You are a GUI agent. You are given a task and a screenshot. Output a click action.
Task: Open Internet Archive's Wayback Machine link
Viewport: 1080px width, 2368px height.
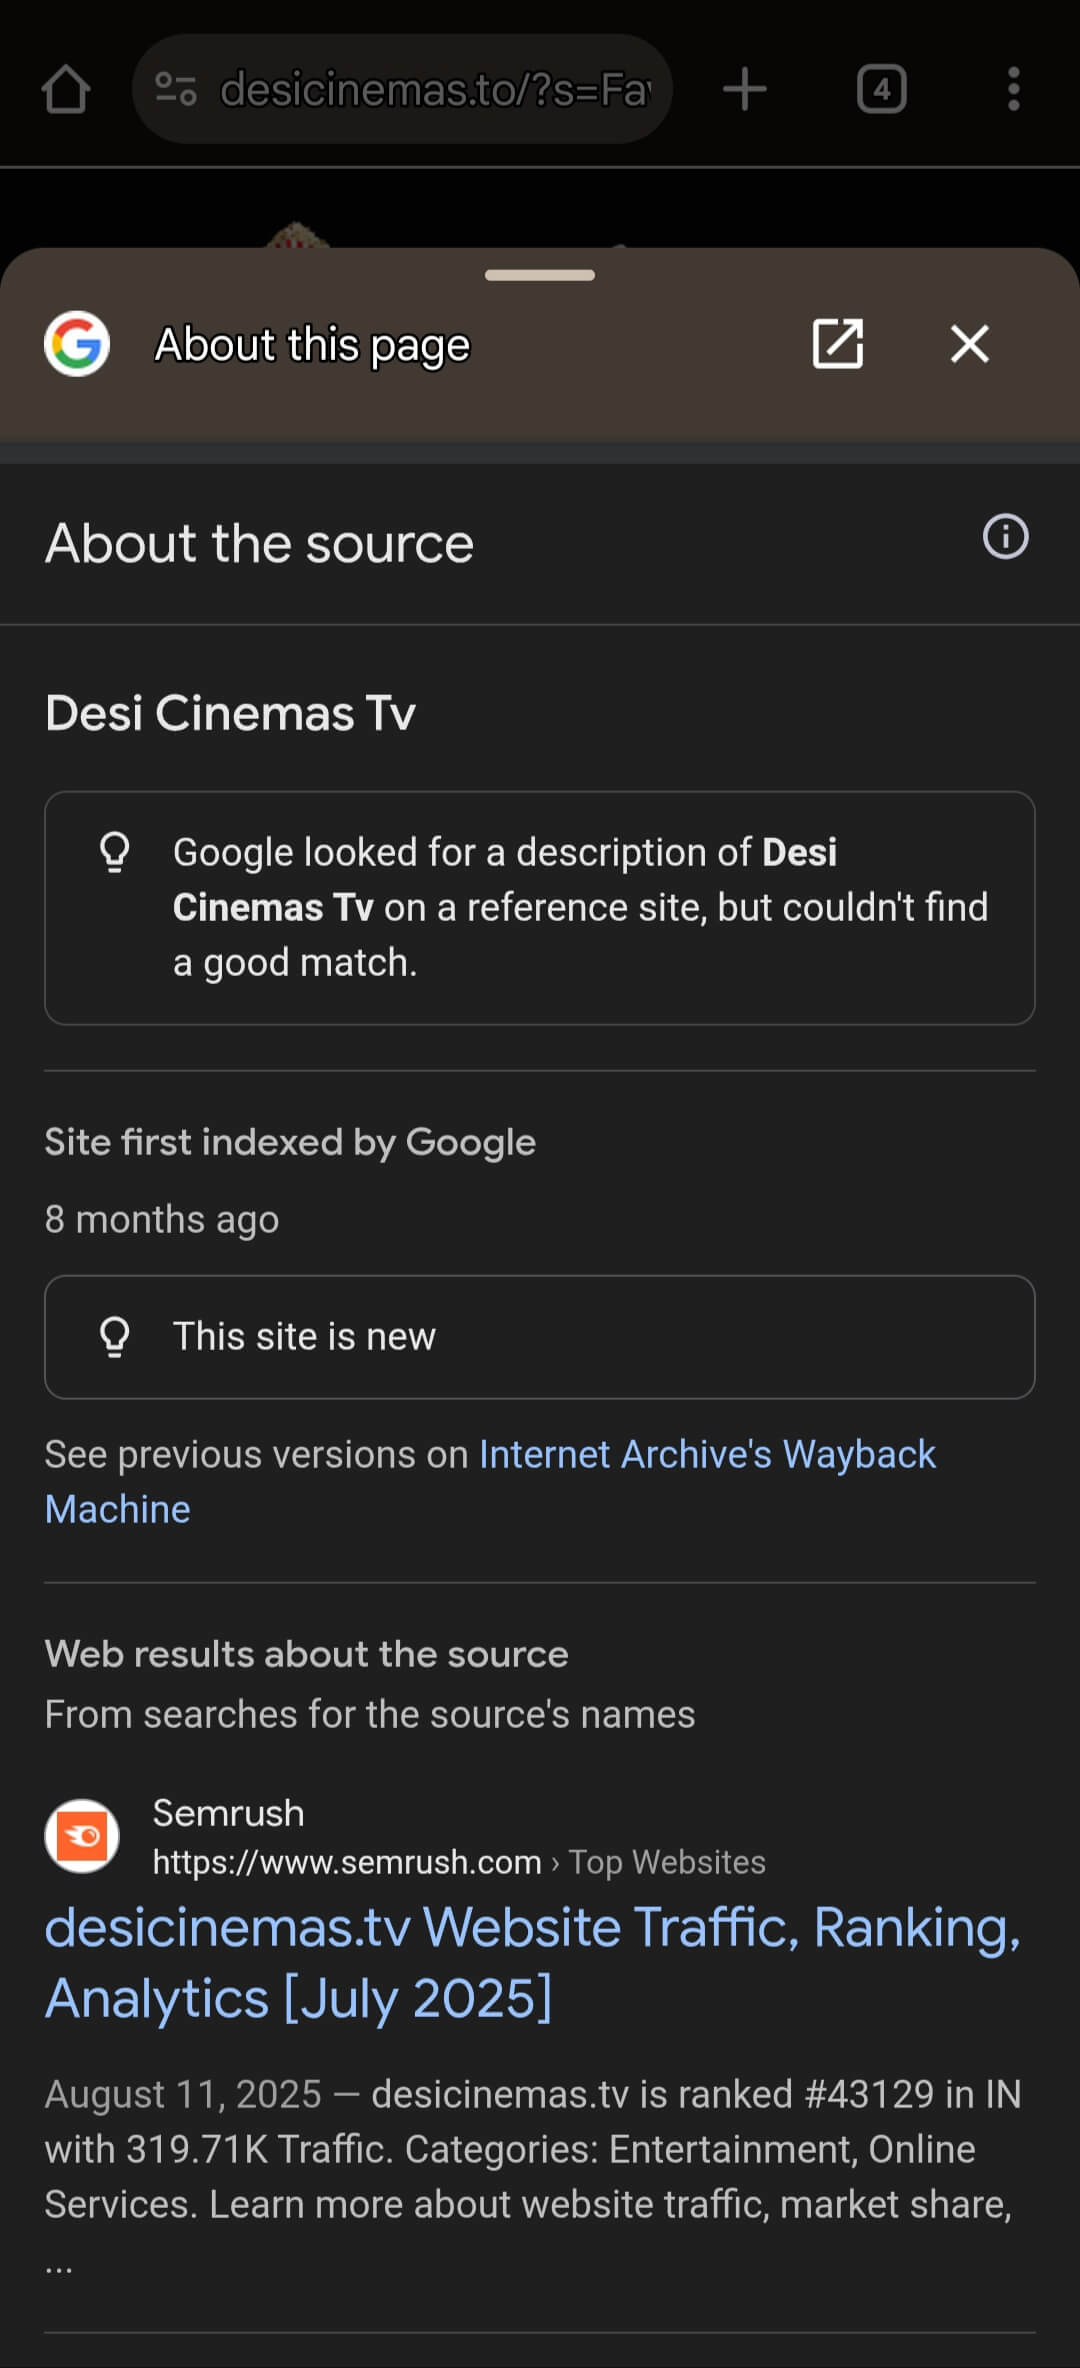click(x=490, y=1481)
